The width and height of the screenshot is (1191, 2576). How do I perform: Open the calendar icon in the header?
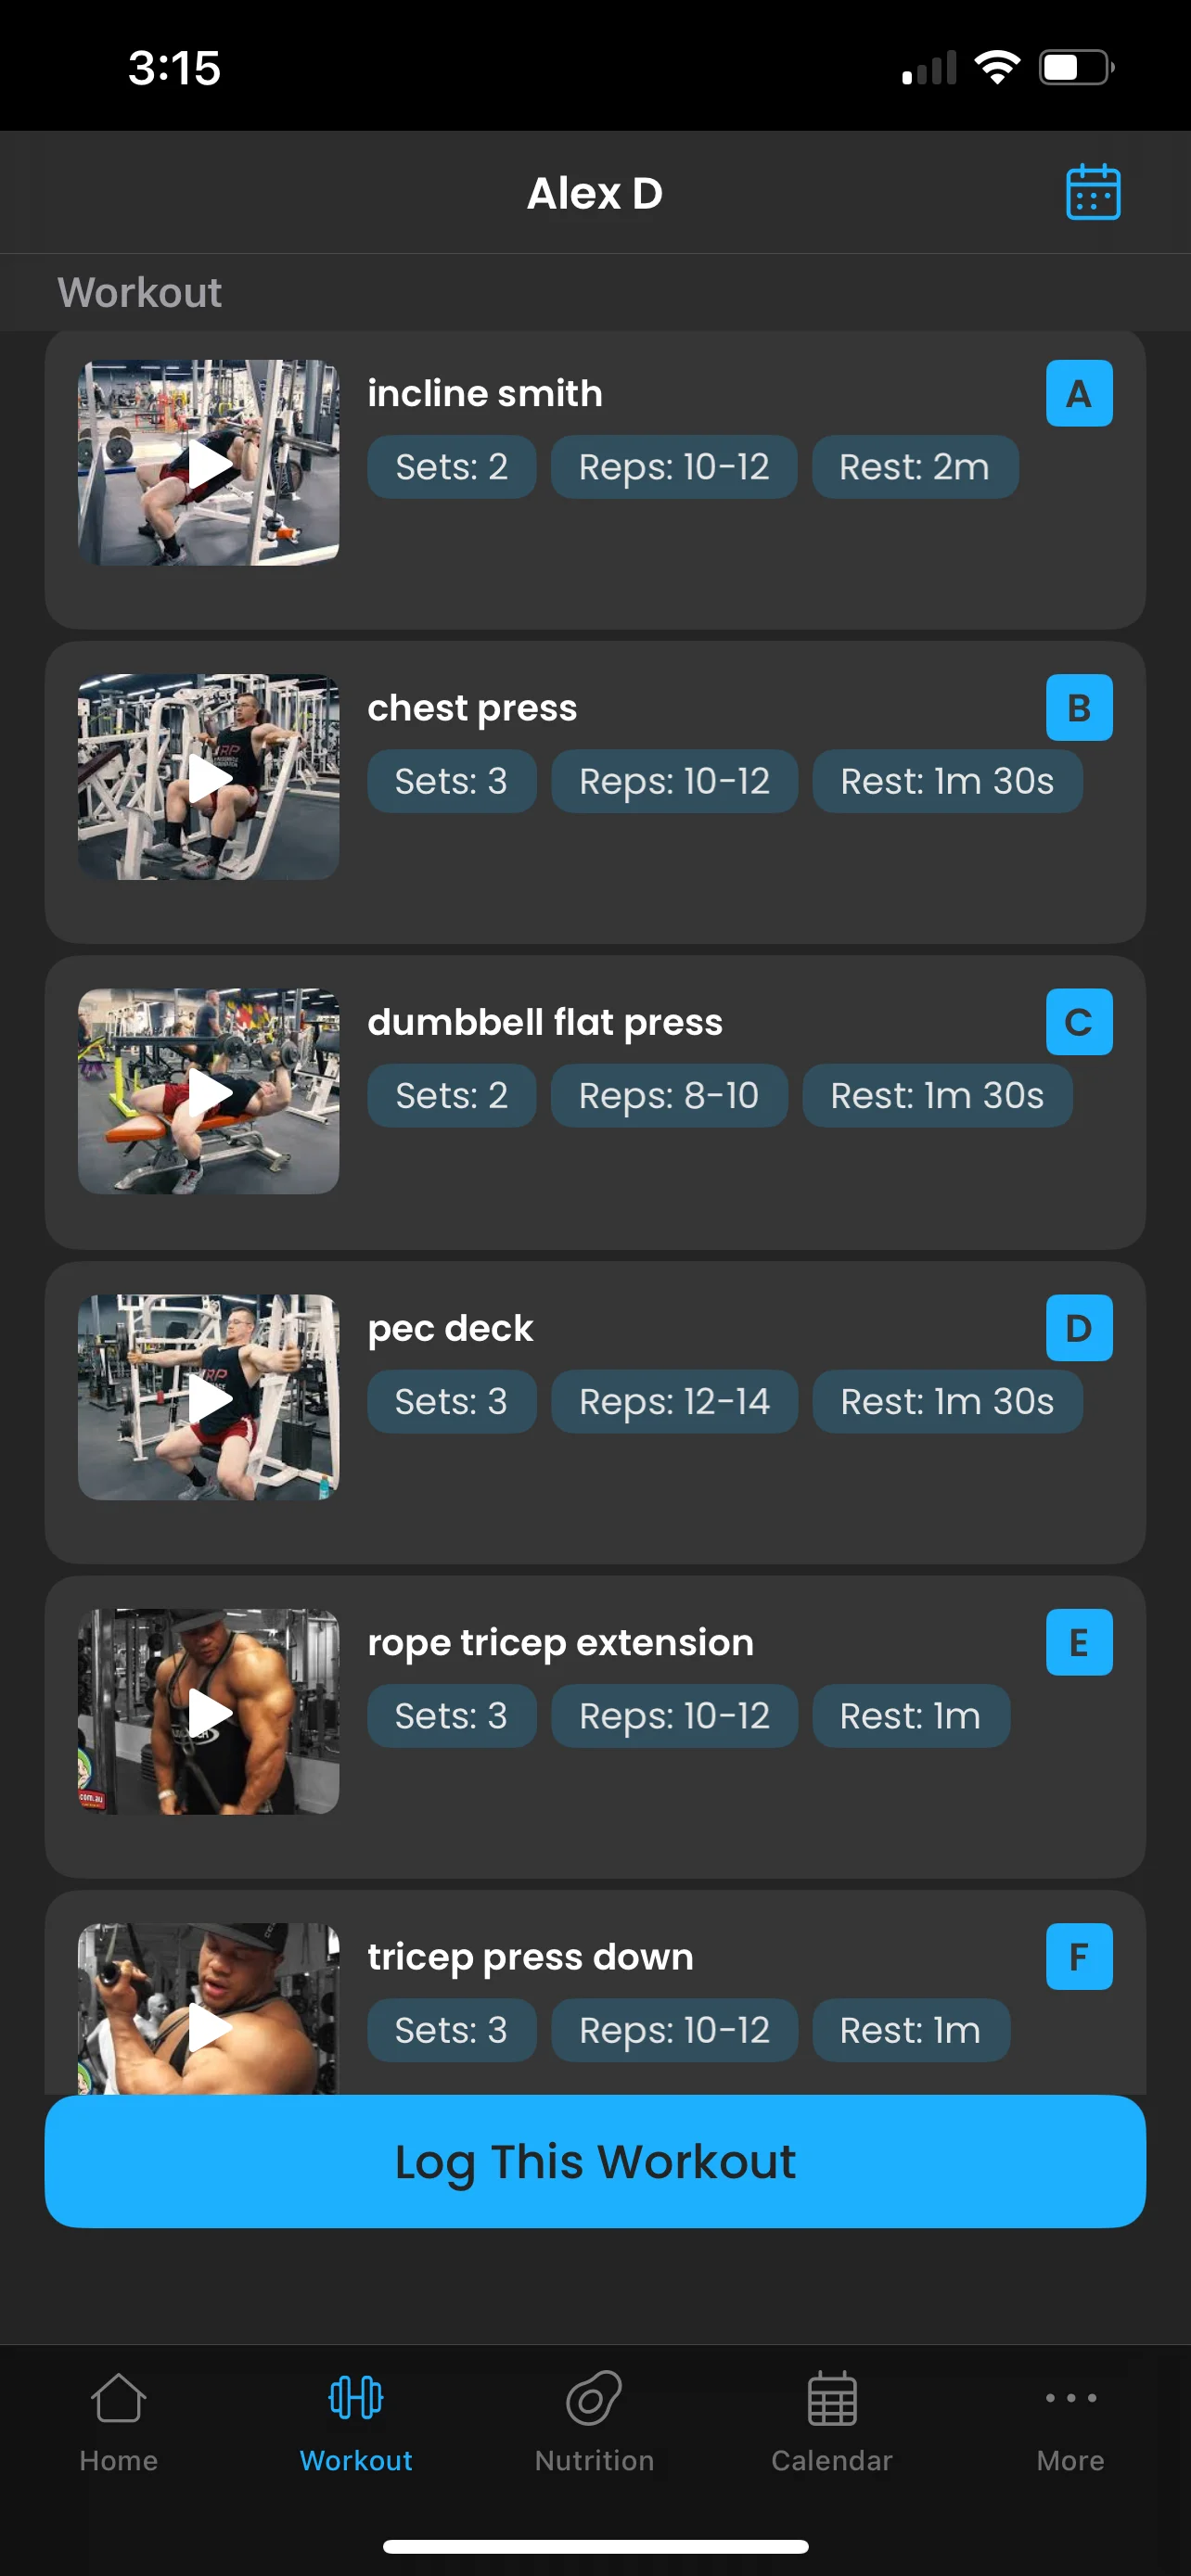point(1092,192)
